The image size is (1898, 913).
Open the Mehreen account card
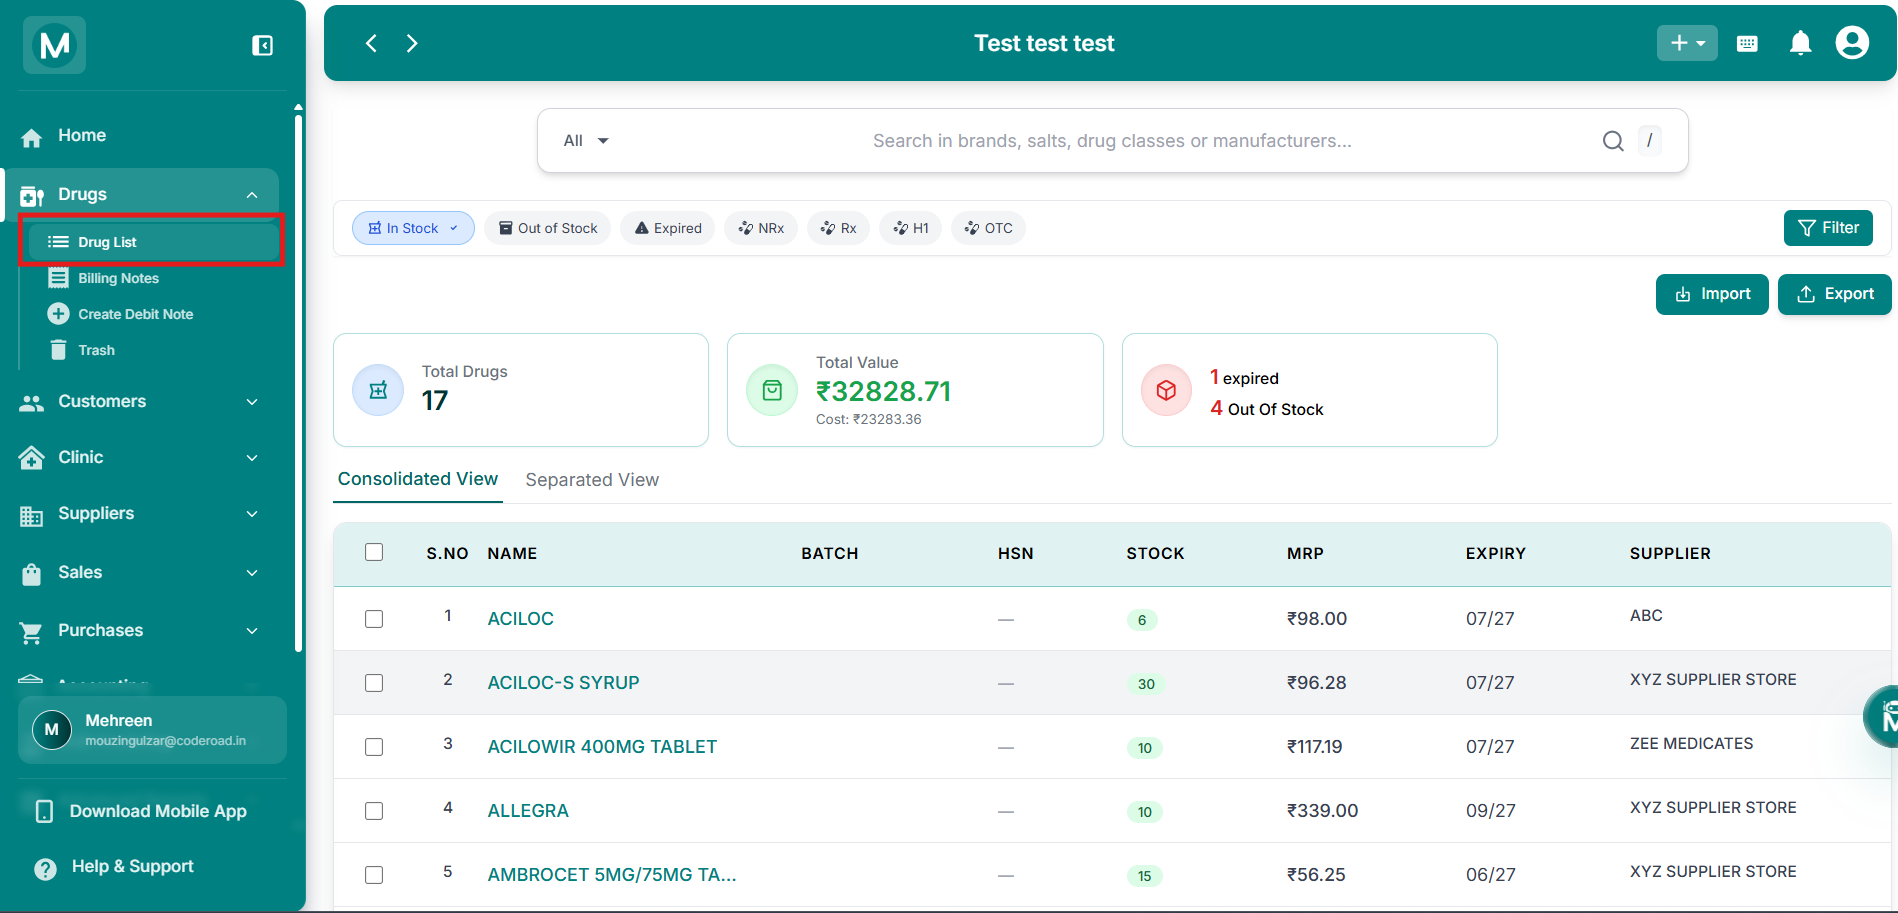click(x=152, y=730)
